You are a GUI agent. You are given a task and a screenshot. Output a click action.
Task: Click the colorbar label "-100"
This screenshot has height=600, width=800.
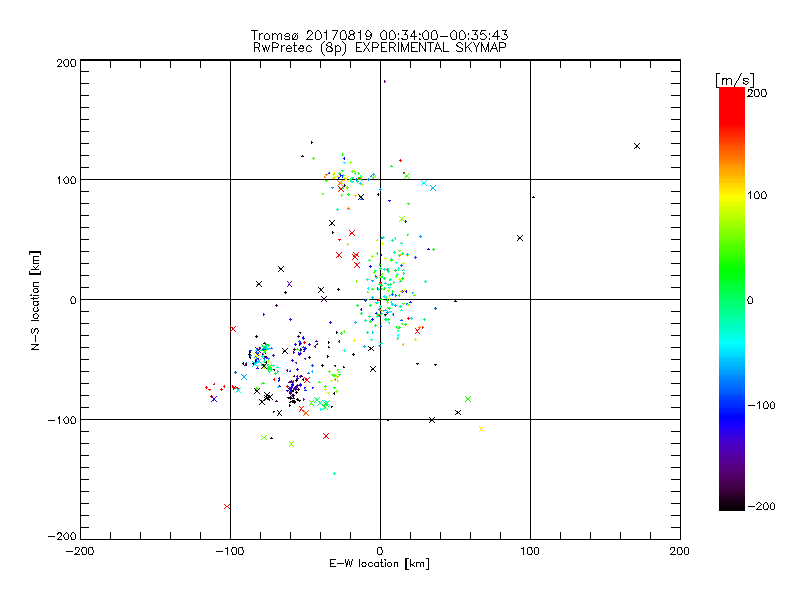(762, 406)
